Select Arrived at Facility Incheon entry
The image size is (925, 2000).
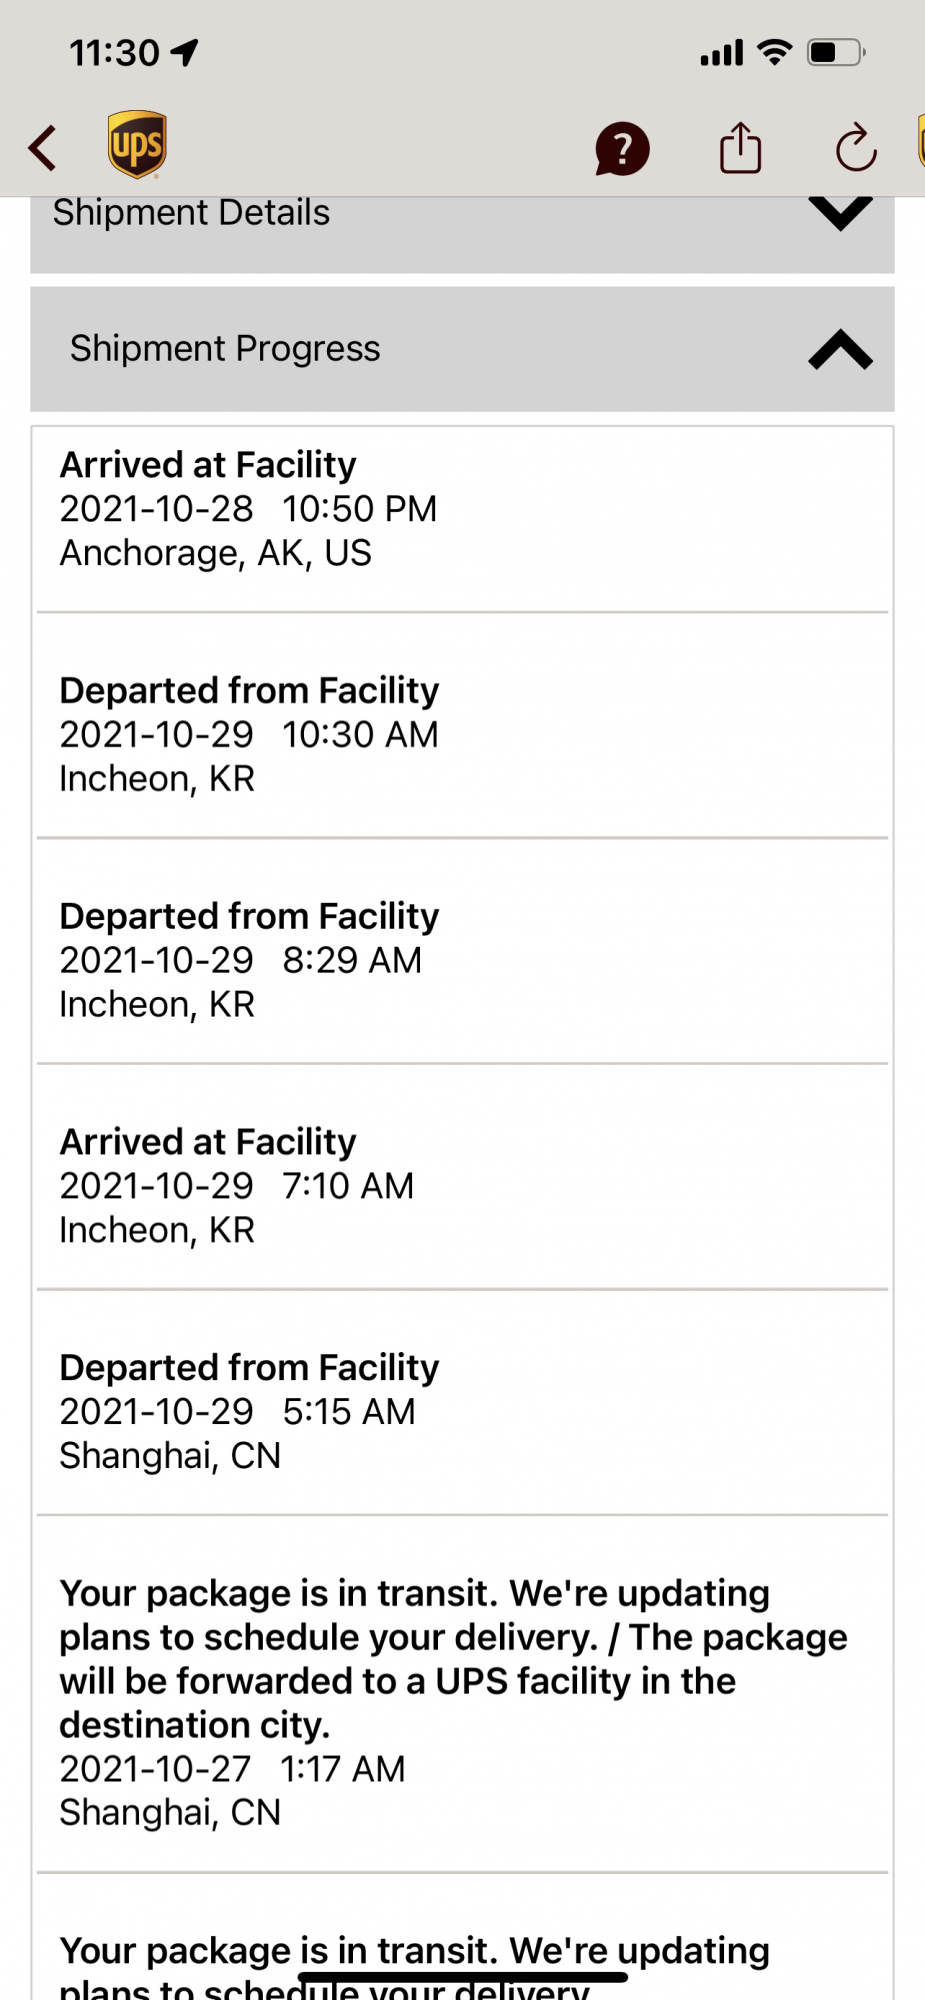pyautogui.click(x=237, y=1185)
